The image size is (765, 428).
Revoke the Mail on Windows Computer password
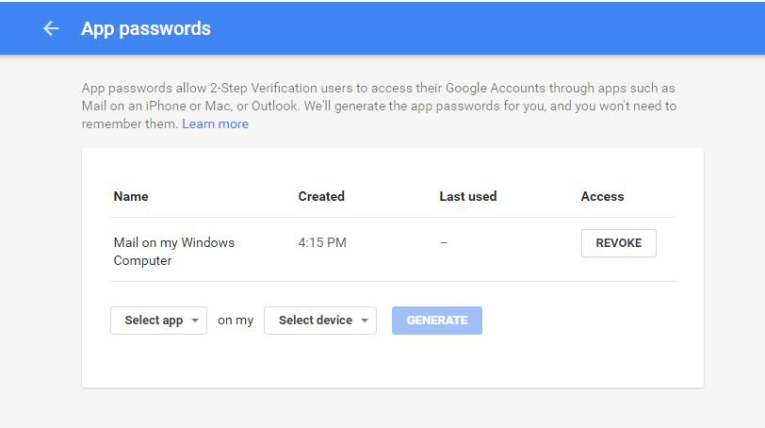[x=618, y=243]
